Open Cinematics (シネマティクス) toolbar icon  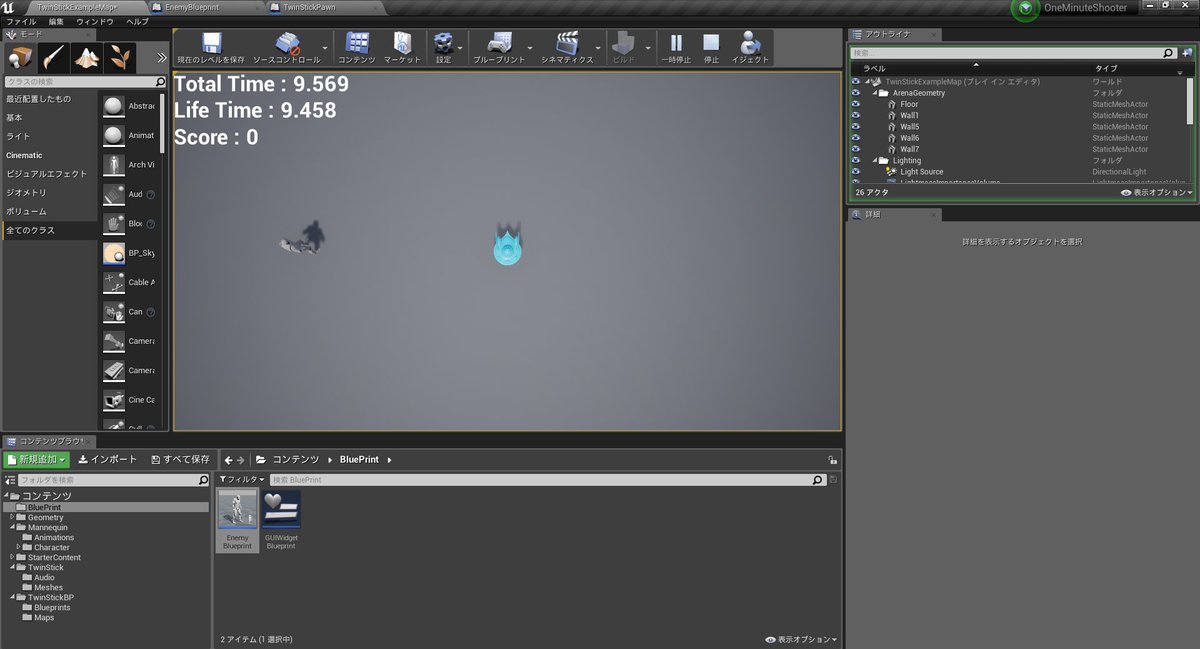click(x=567, y=47)
